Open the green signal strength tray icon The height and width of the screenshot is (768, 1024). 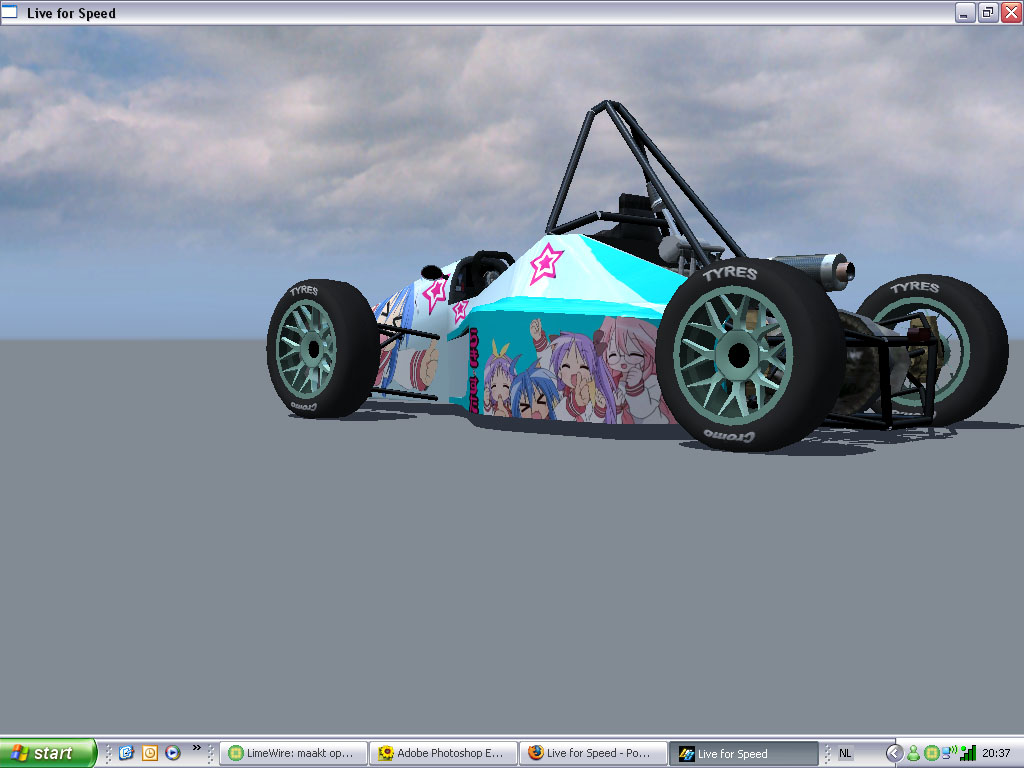(x=968, y=754)
